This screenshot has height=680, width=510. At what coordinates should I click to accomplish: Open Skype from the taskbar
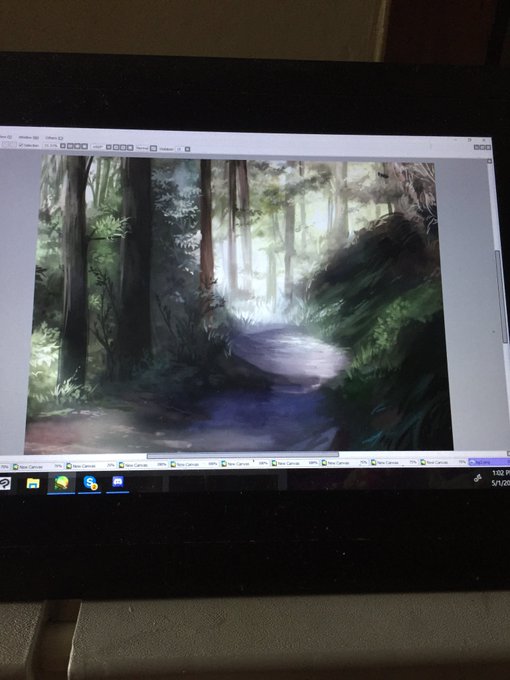[x=90, y=483]
